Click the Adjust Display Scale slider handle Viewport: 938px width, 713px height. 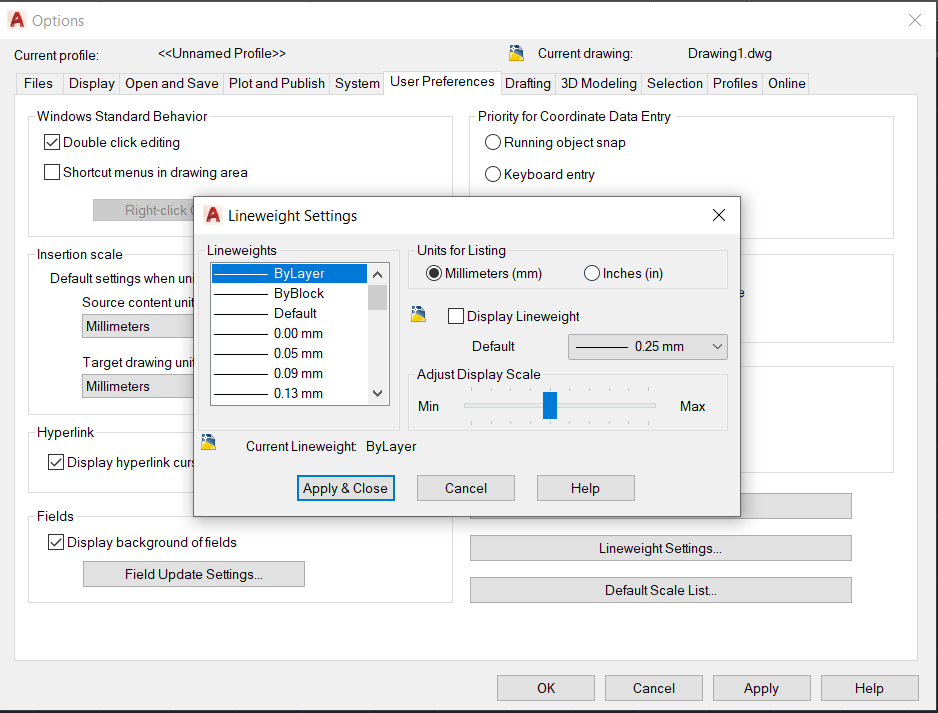pyautogui.click(x=550, y=406)
